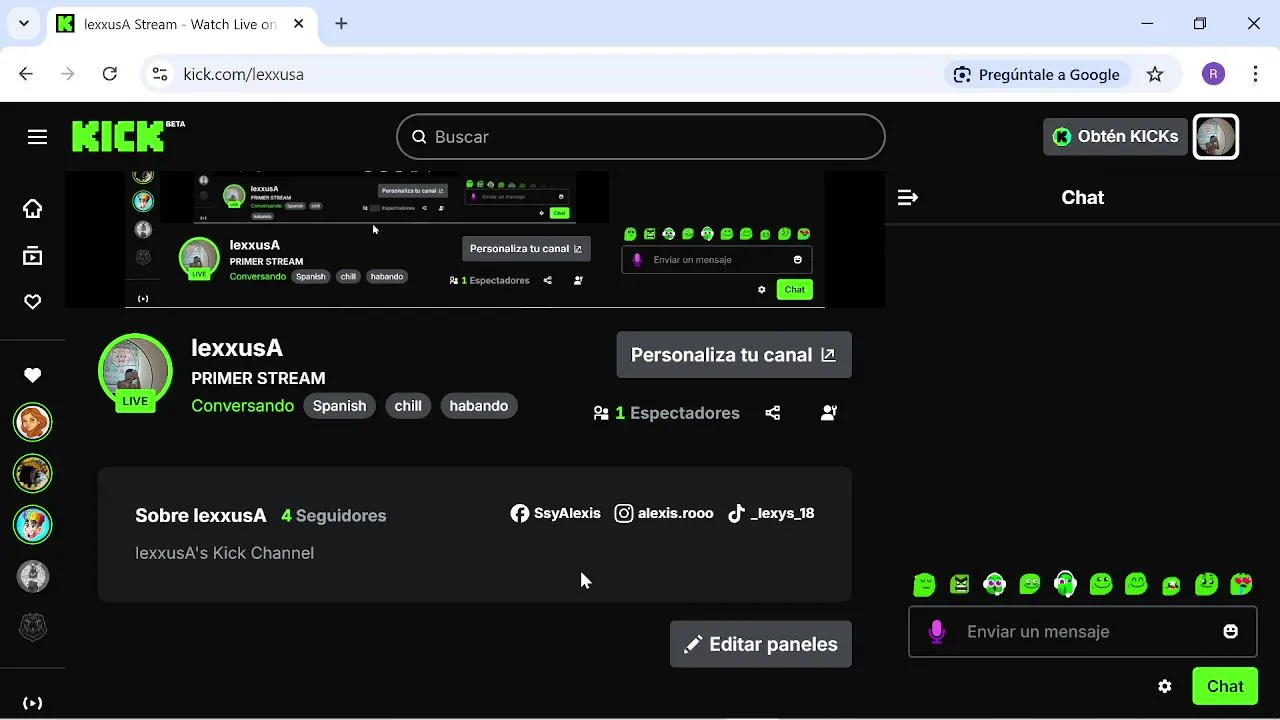Screen dimensions: 1280x720
Task: Click the lexxusA channel name
Action: [x=237, y=348]
